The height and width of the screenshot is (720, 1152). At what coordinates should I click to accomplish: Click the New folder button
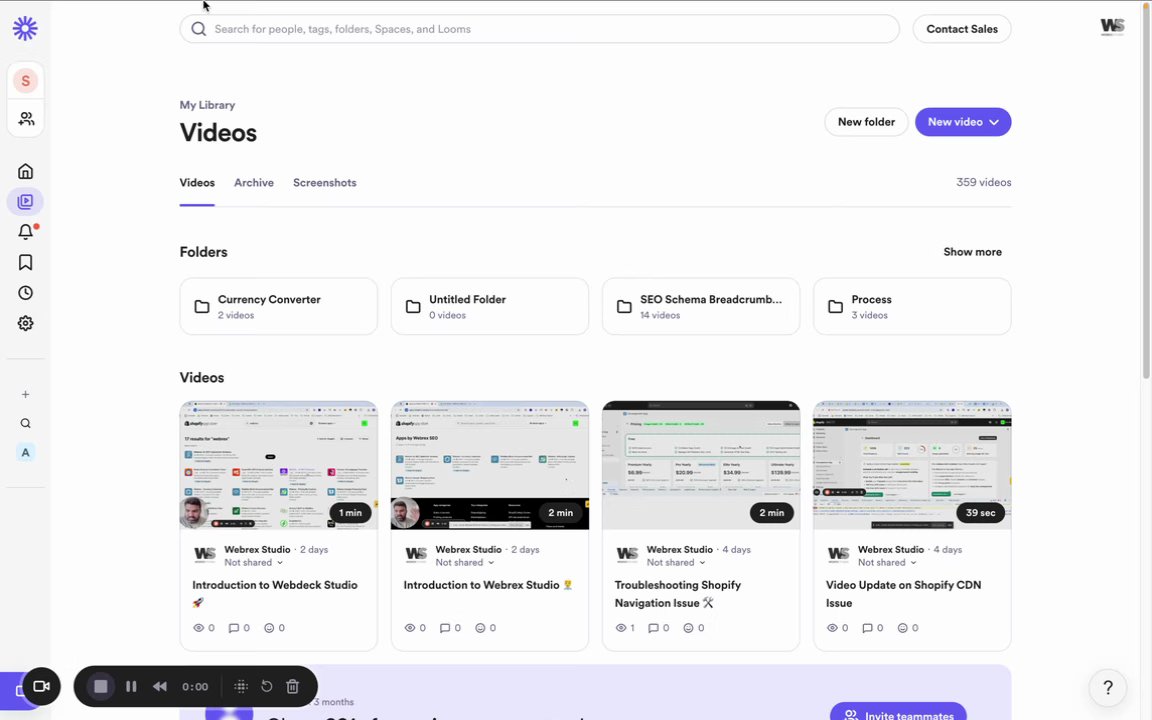pyautogui.click(x=866, y=122)
